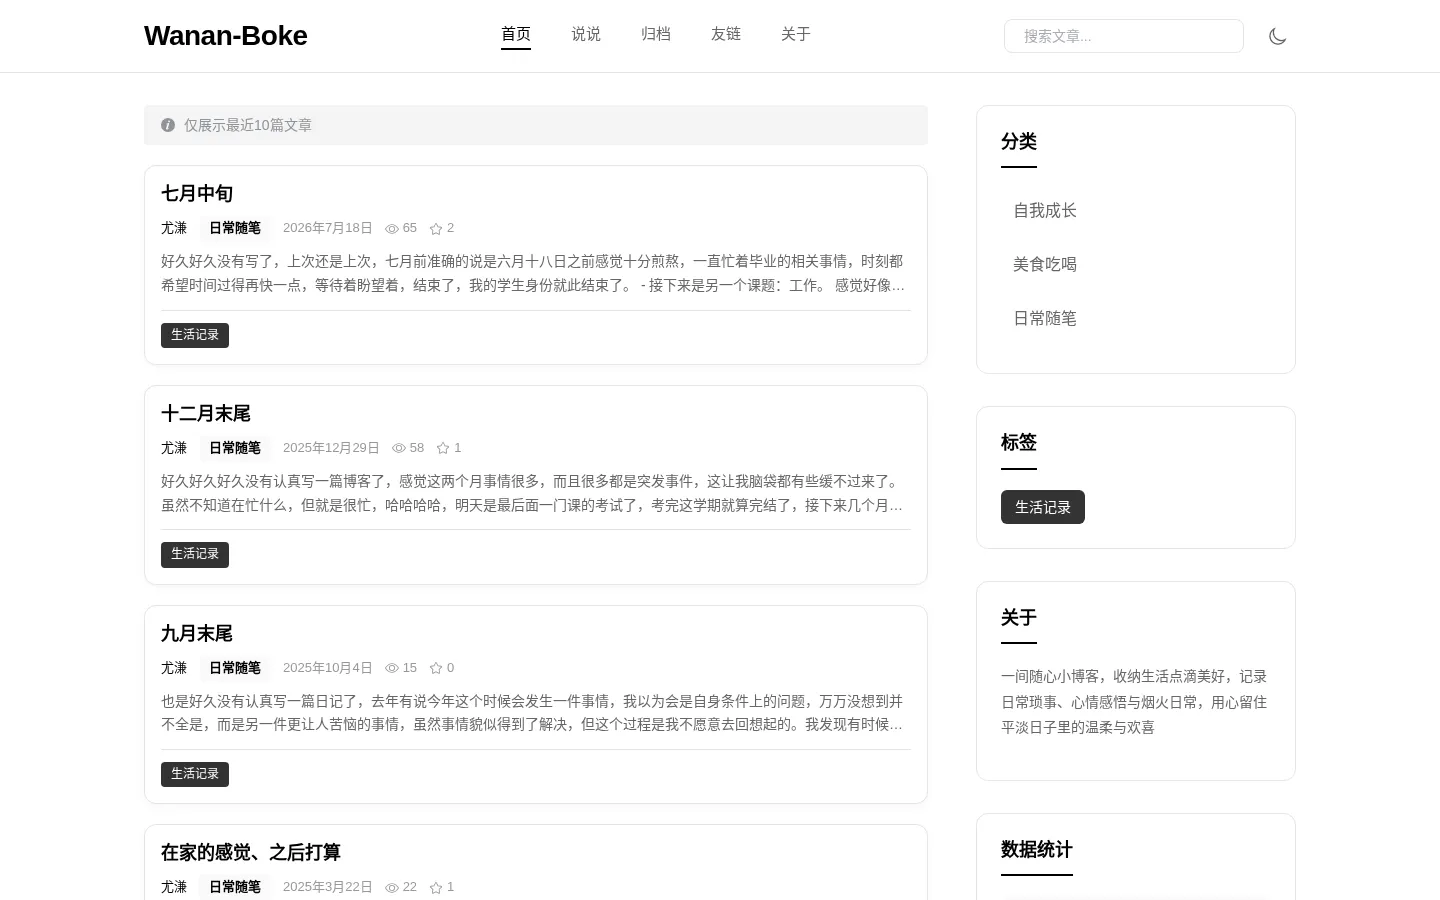Click the 生活记录 tag under 七月中旬
The height and width of the screenshot is (900, 1440).
(195, 335)
